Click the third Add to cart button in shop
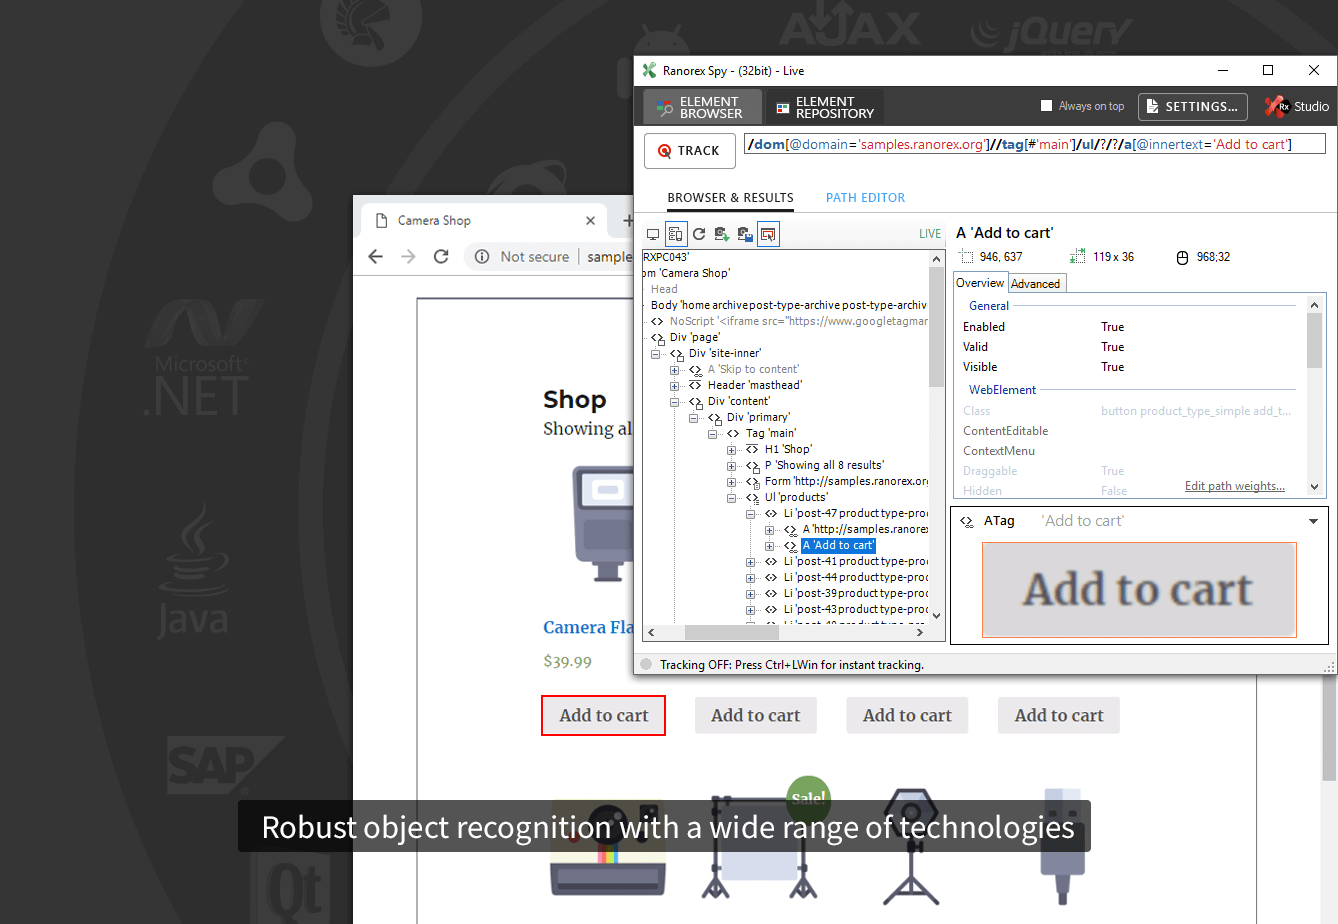Screen dimensions: 1338x924 point(907,715)
